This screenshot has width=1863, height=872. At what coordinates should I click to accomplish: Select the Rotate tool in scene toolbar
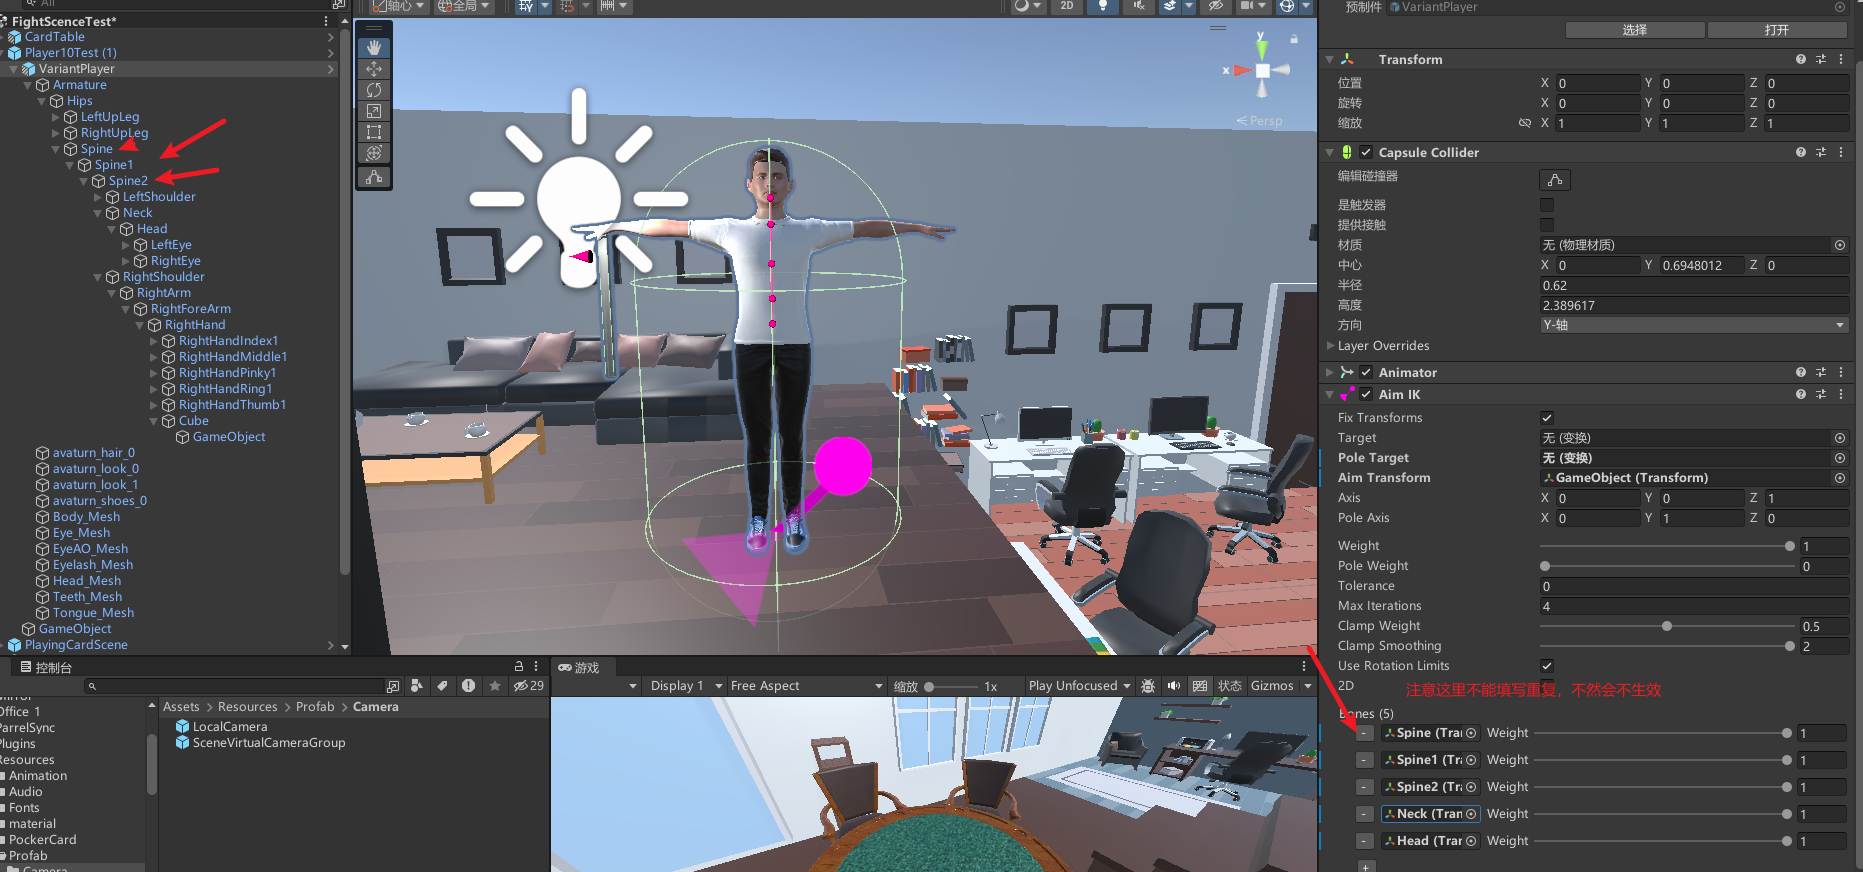[x=374, y=90]
